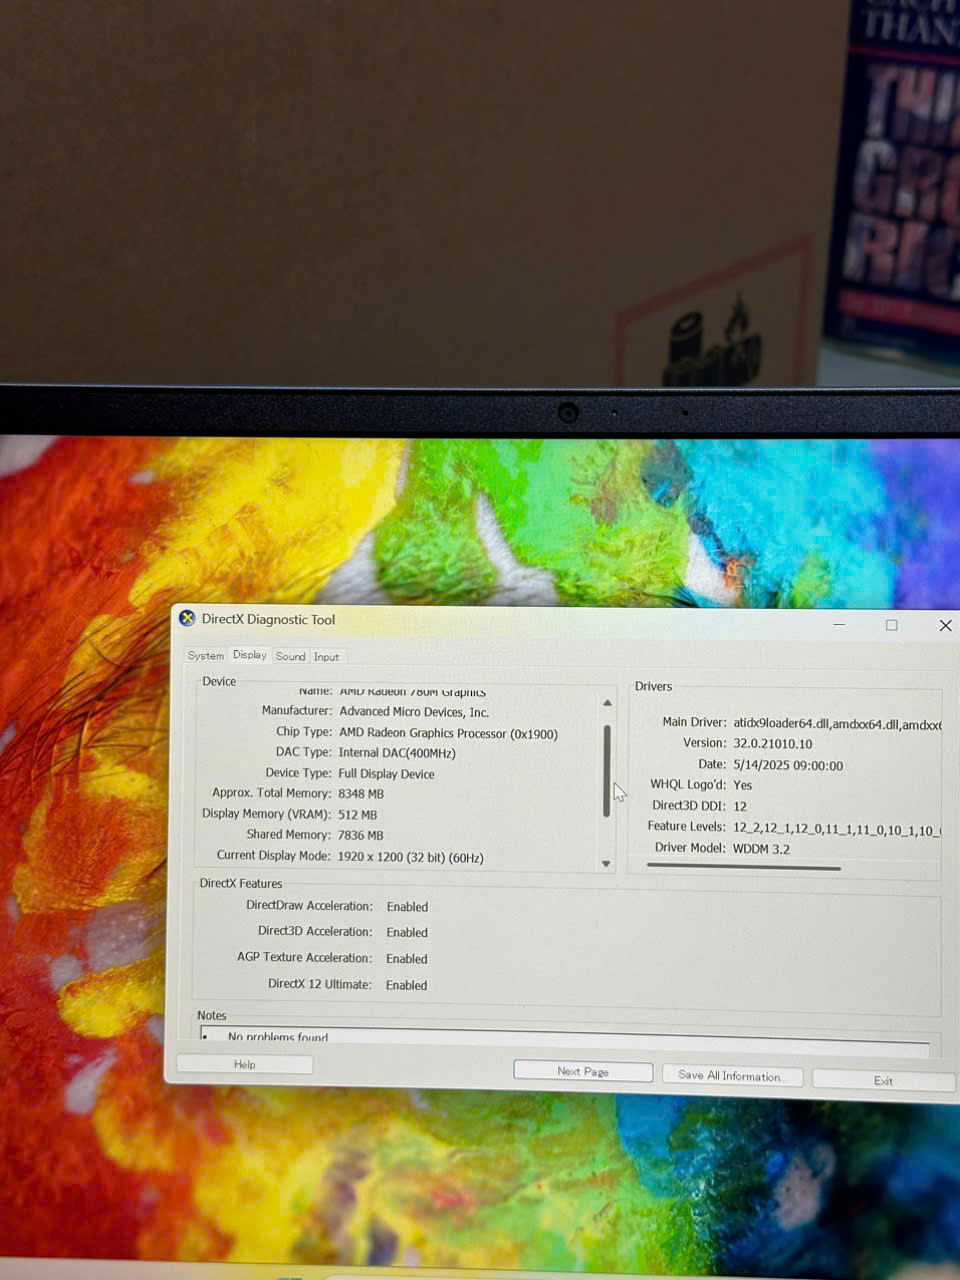The image size is (960, 1280).
Task: Select the Display tab
Action: pos(250,655)
